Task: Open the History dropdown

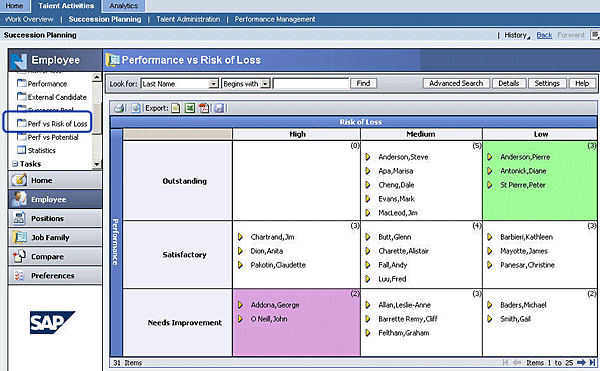Action: (x=517, y=35)
